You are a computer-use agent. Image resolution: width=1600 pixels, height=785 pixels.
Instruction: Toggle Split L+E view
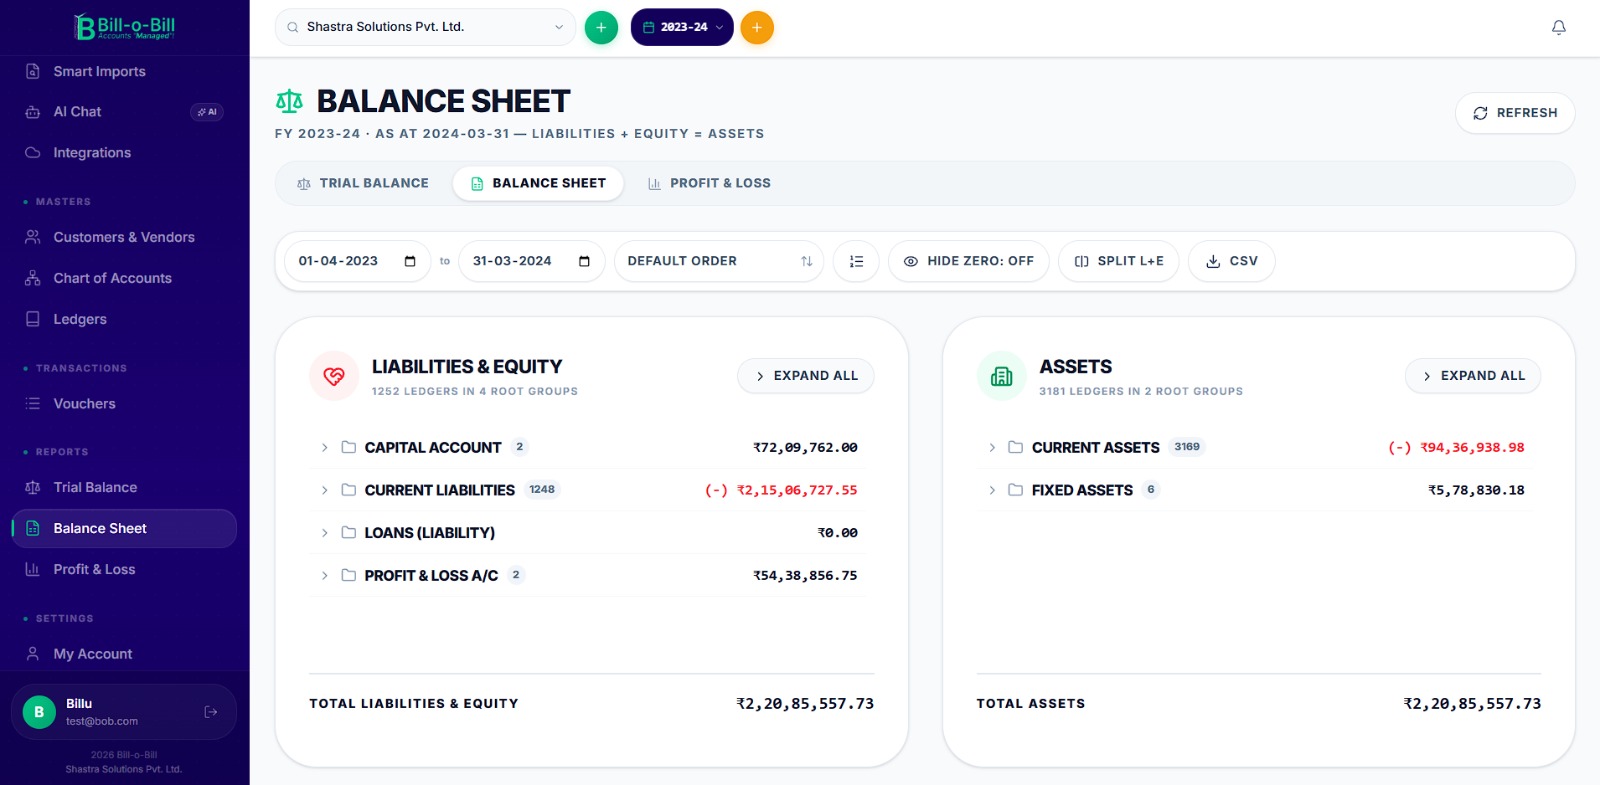click(x=1119, y=261)
